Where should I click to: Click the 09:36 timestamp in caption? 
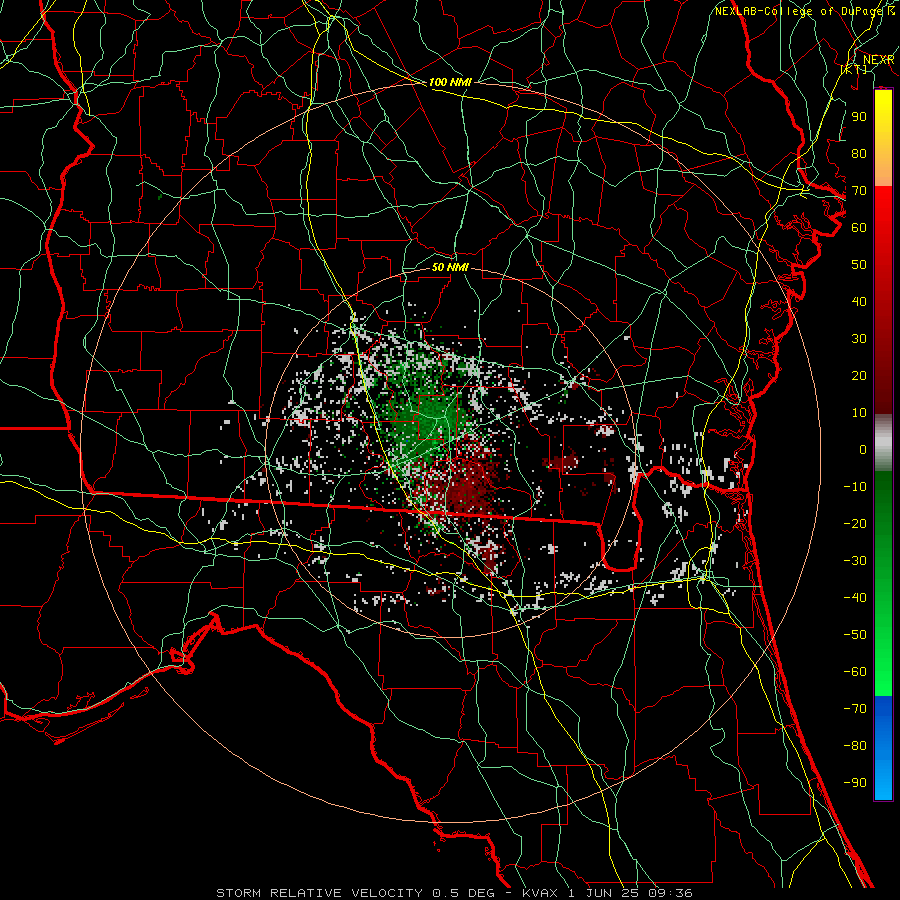coord(670,893)
